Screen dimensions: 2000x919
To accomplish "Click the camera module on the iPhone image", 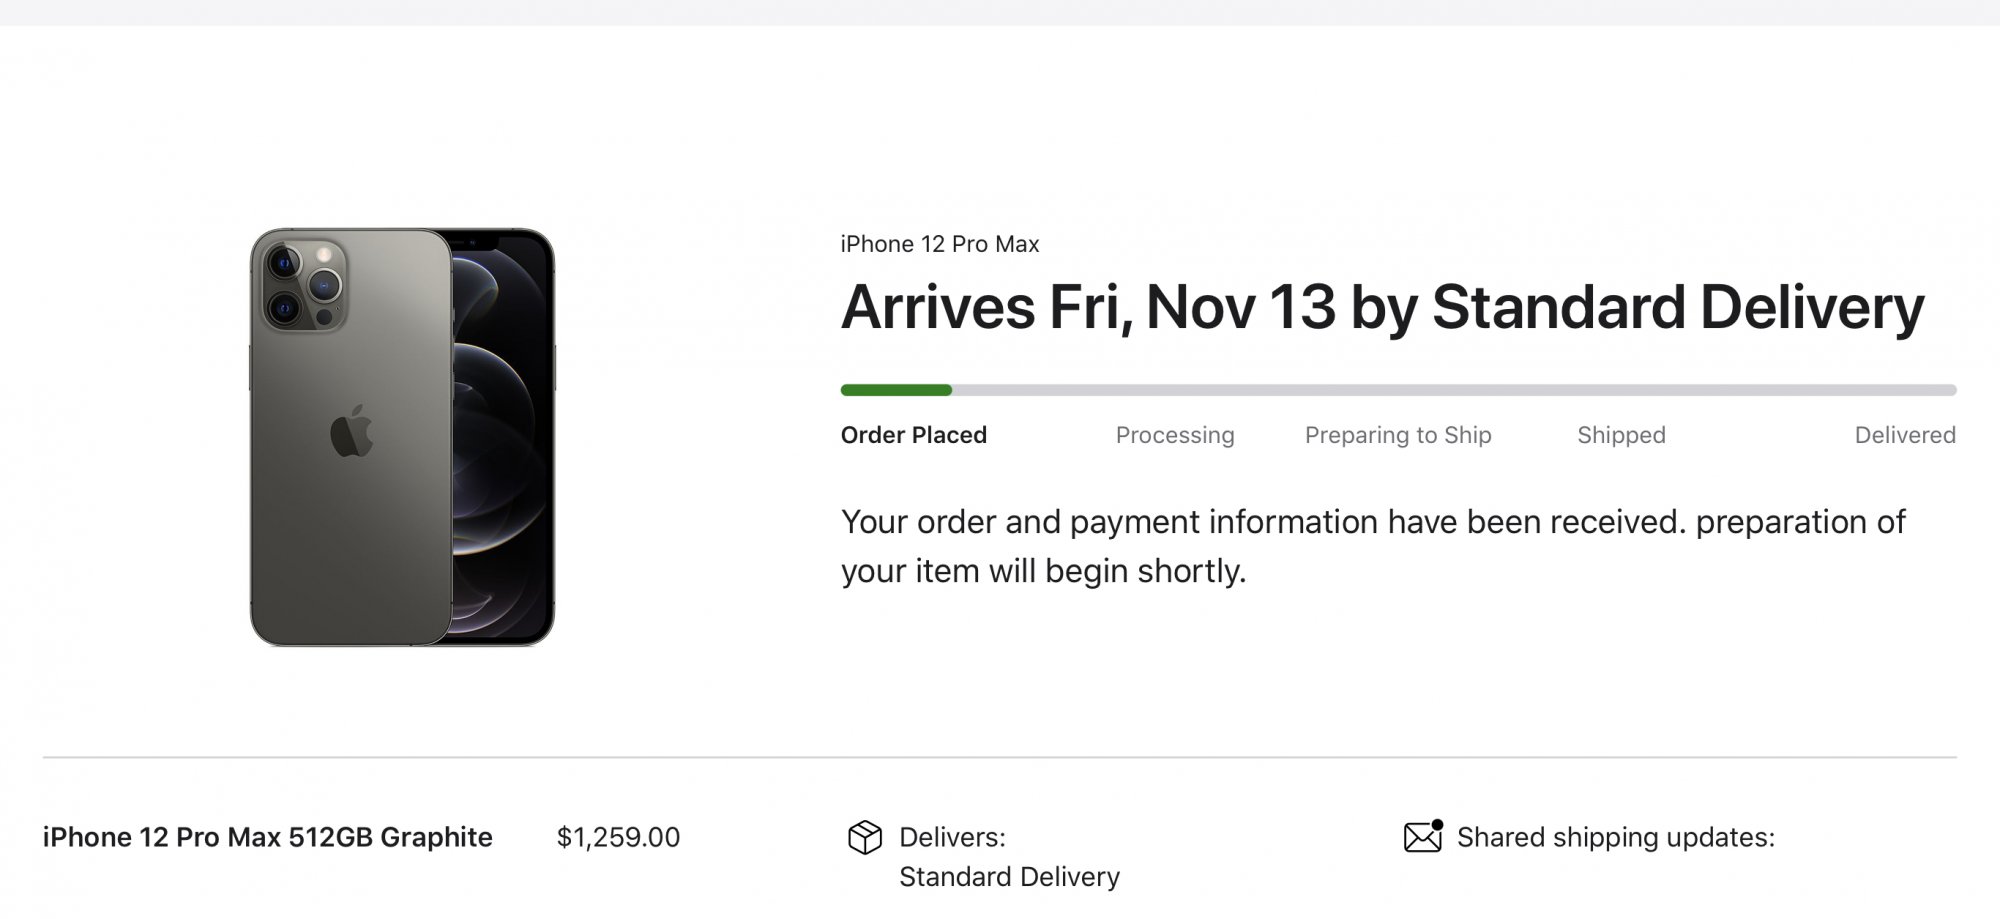I will point(304,284).
